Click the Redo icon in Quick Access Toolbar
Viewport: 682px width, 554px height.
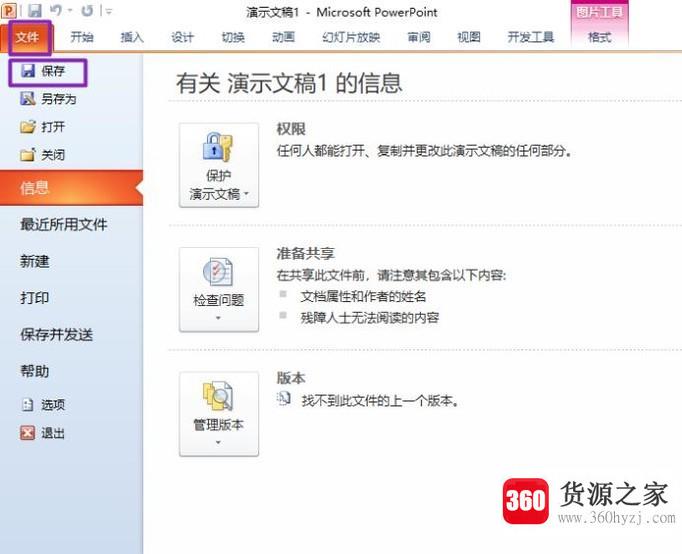(87, 10)
